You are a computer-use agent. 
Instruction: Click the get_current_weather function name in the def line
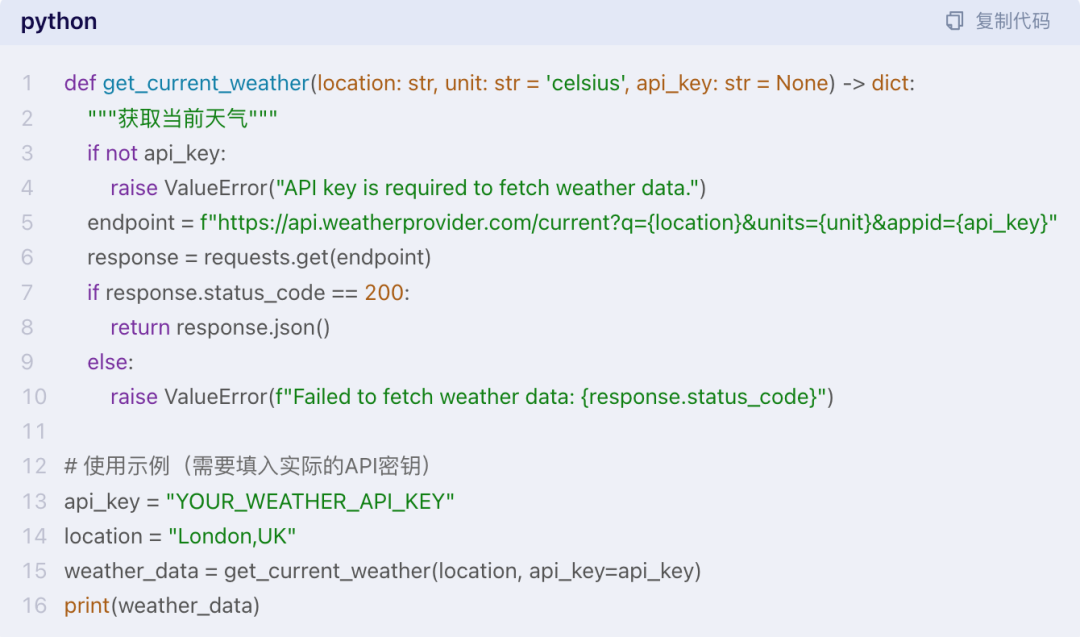(x=206, y=83)
